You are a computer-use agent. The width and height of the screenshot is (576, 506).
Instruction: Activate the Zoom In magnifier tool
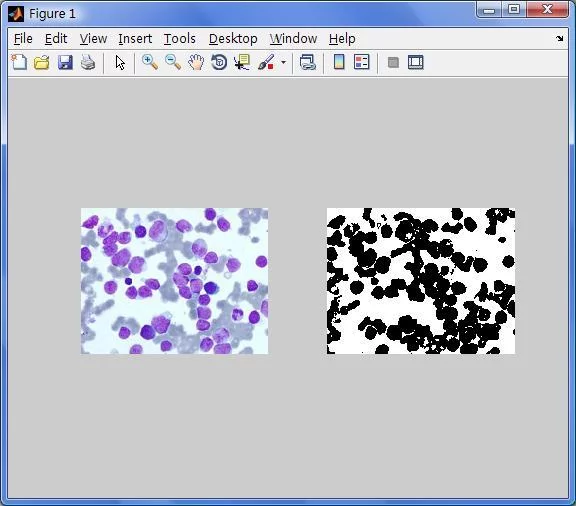150,62
